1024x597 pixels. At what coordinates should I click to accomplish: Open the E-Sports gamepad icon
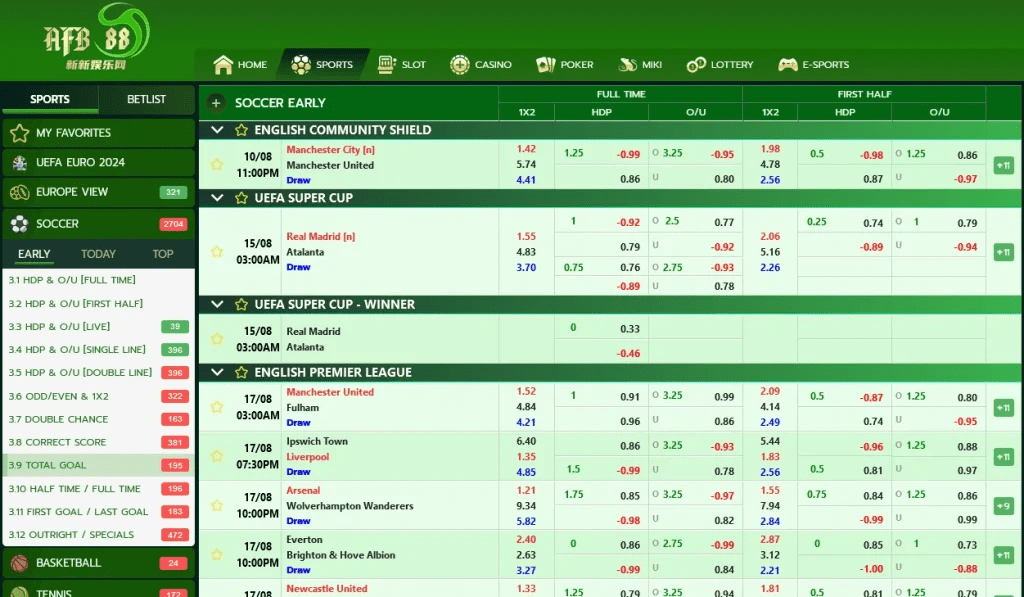pyautogui.click(x=788, y=65)
